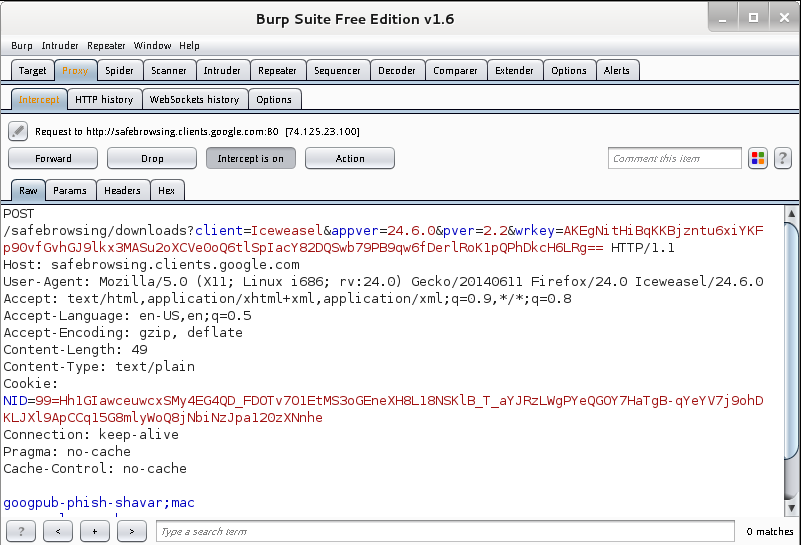Switch to the Extender tab
Viewport: 801px width, 545px height.
pyautogui.click(x=514, y=70)
